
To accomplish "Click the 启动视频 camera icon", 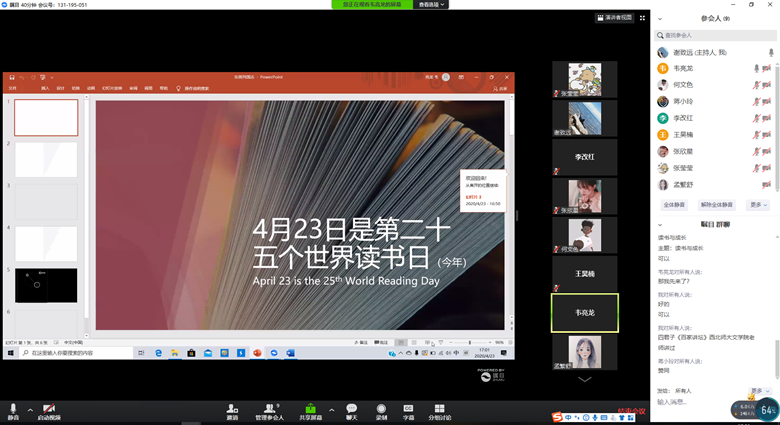I will 48,408.
